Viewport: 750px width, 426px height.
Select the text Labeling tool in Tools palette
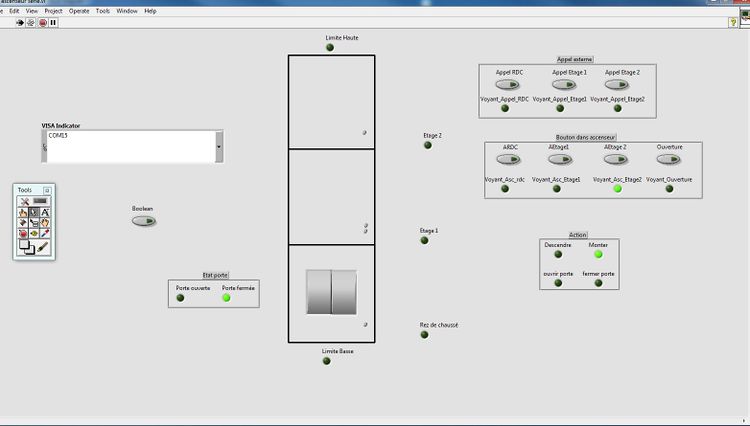click(45, 211)
